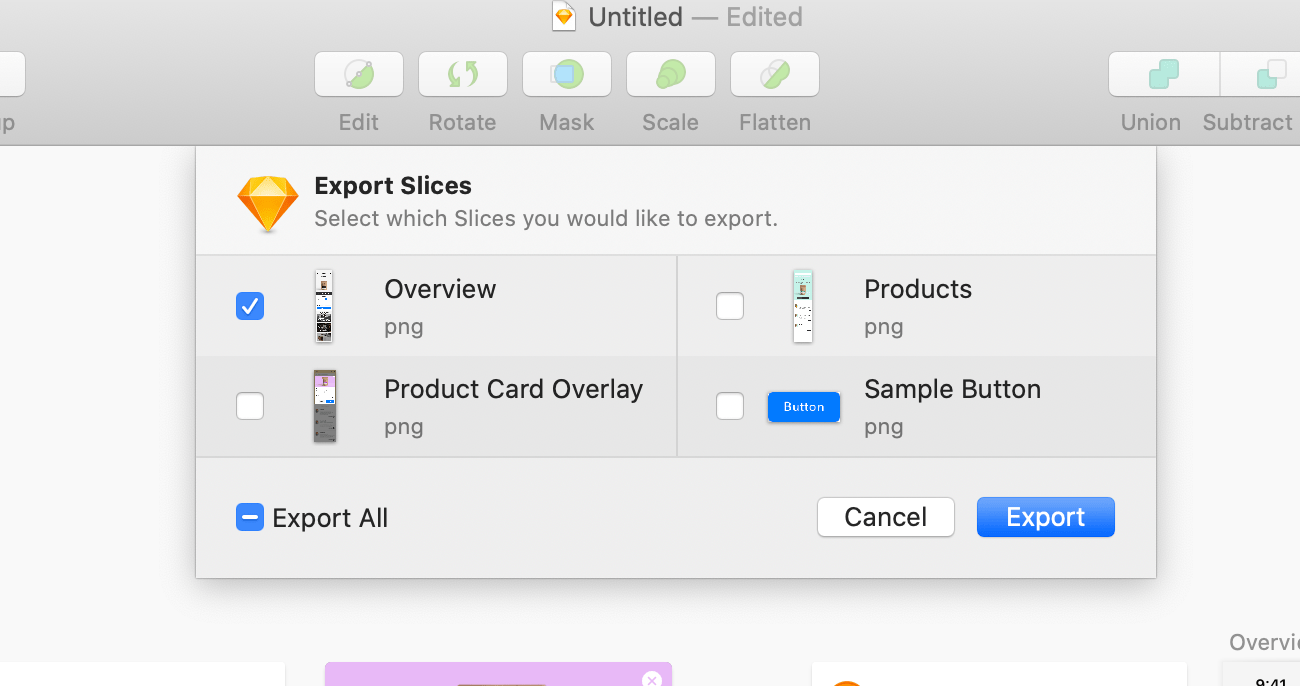Click the Overview slice thumbnail
The height and width of the screenshot is (686, 1300).
324,306
